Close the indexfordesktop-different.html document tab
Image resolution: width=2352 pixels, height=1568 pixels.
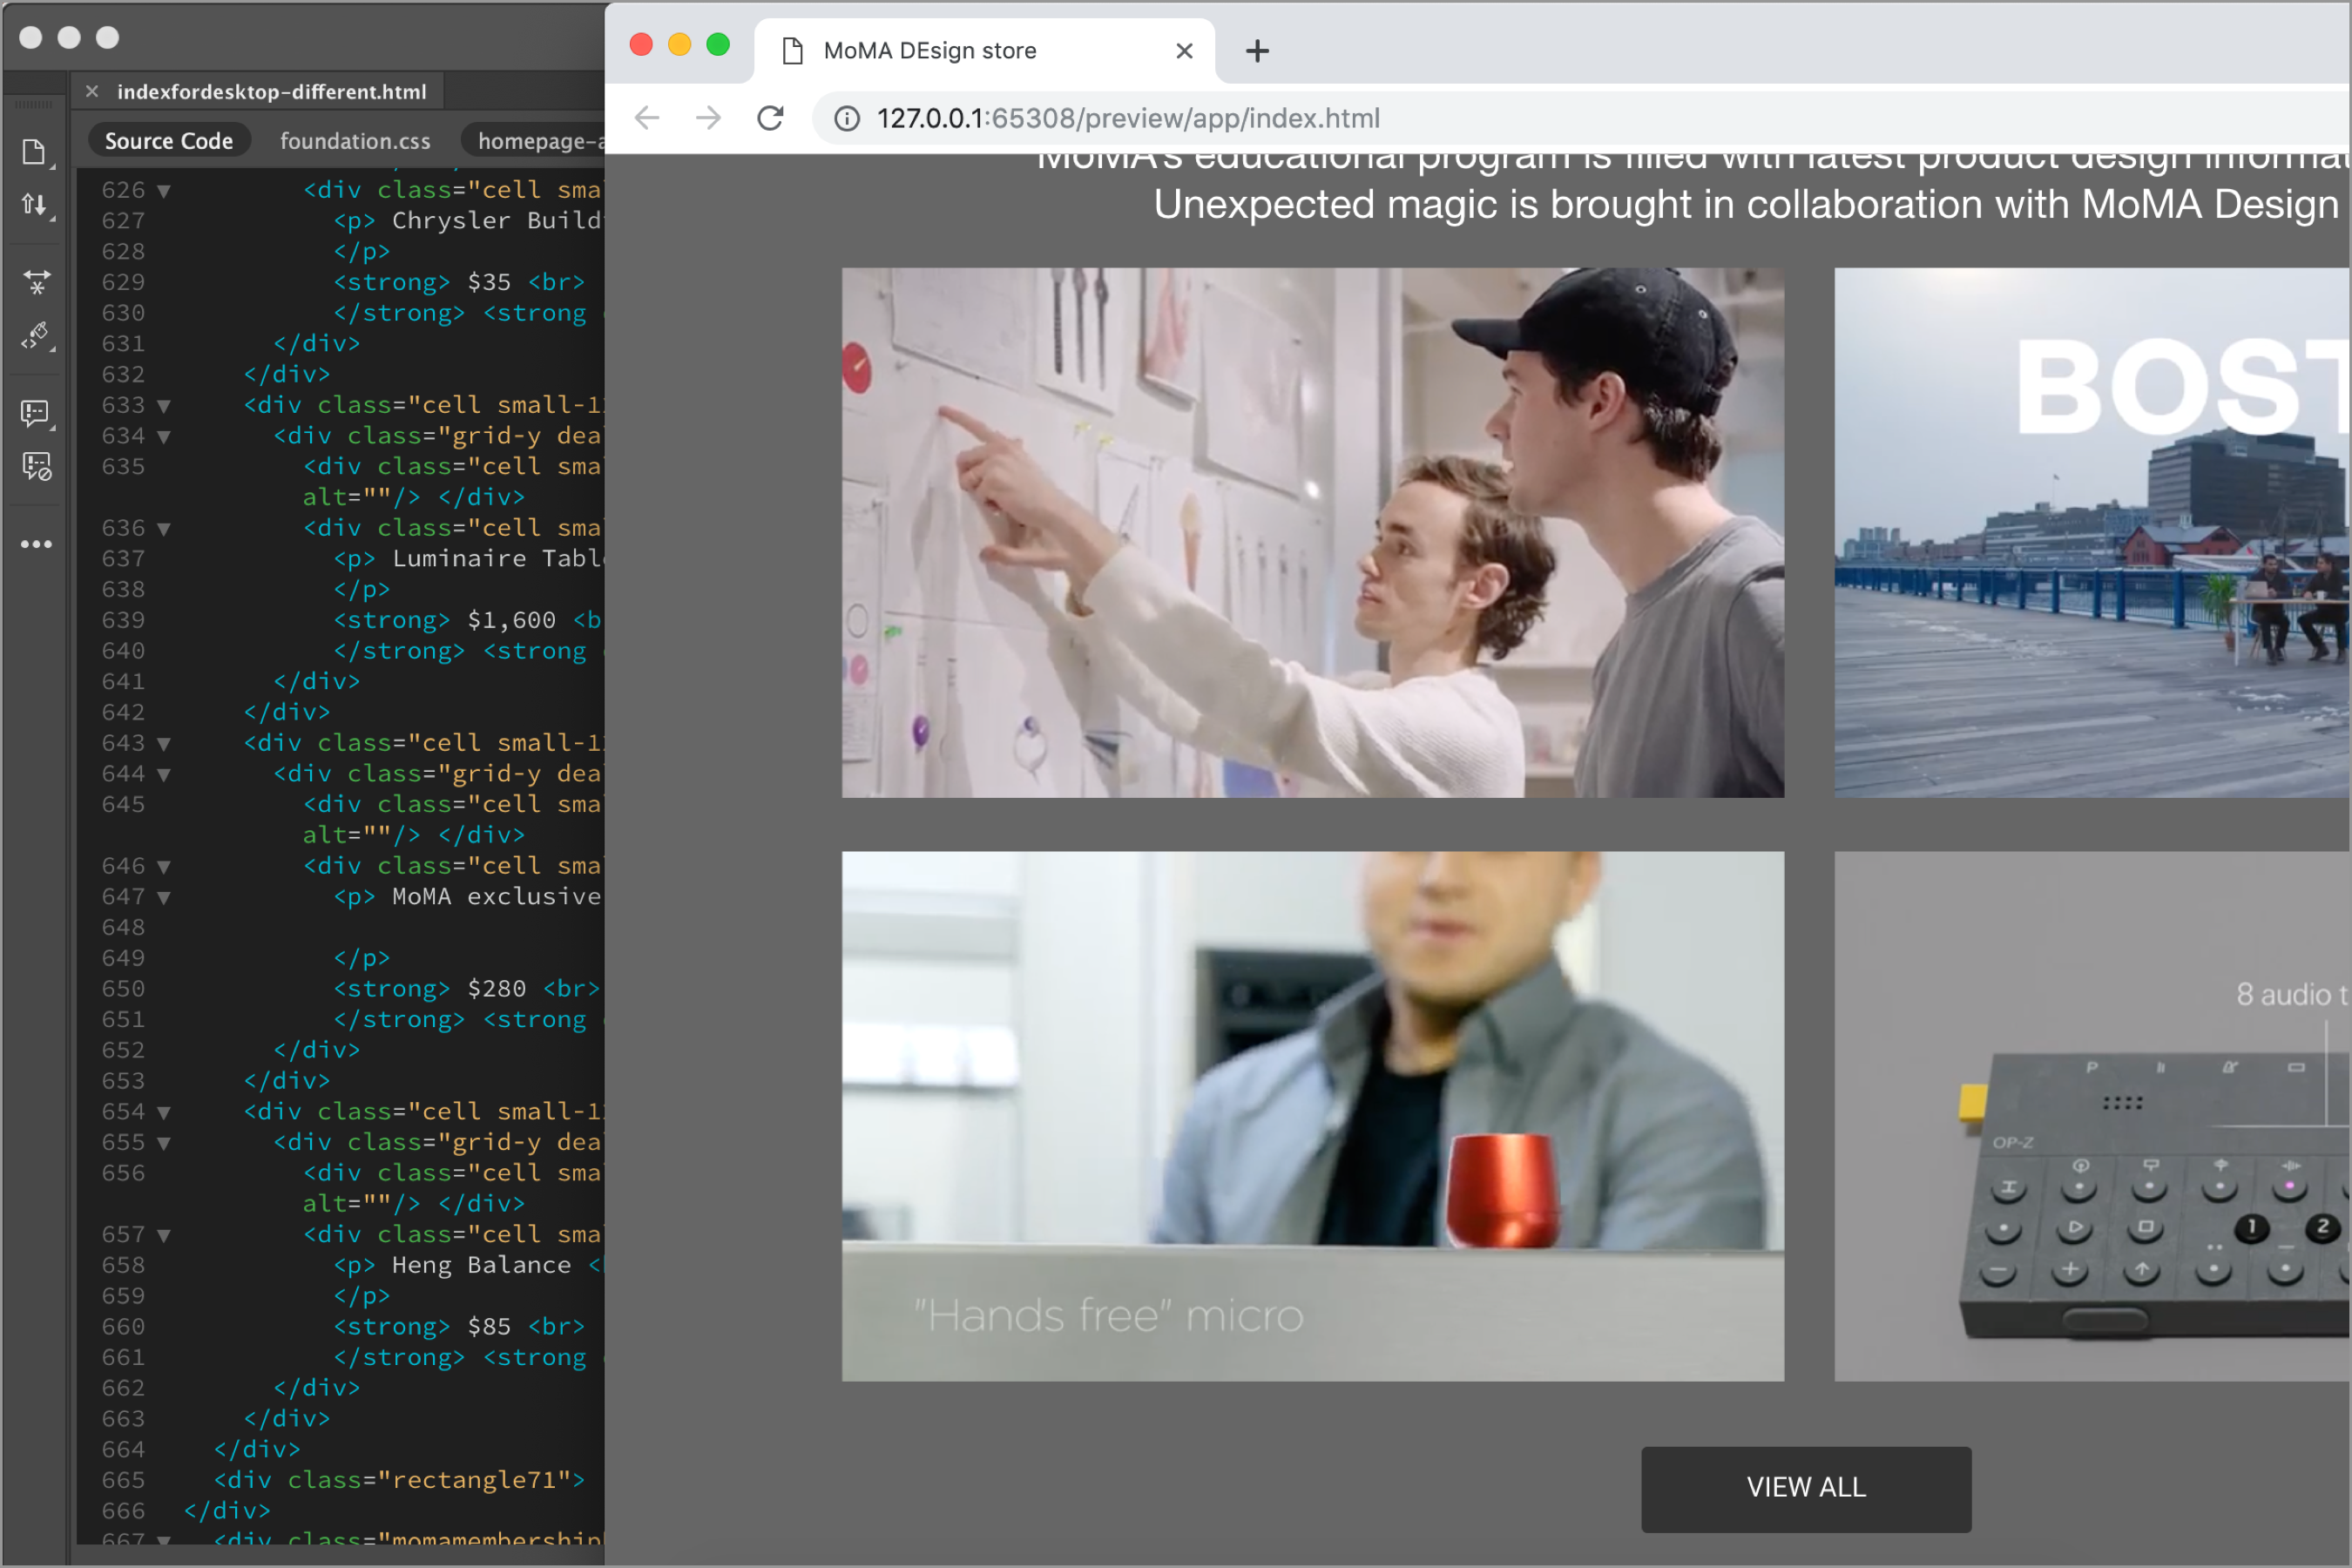tap(92, 91)
